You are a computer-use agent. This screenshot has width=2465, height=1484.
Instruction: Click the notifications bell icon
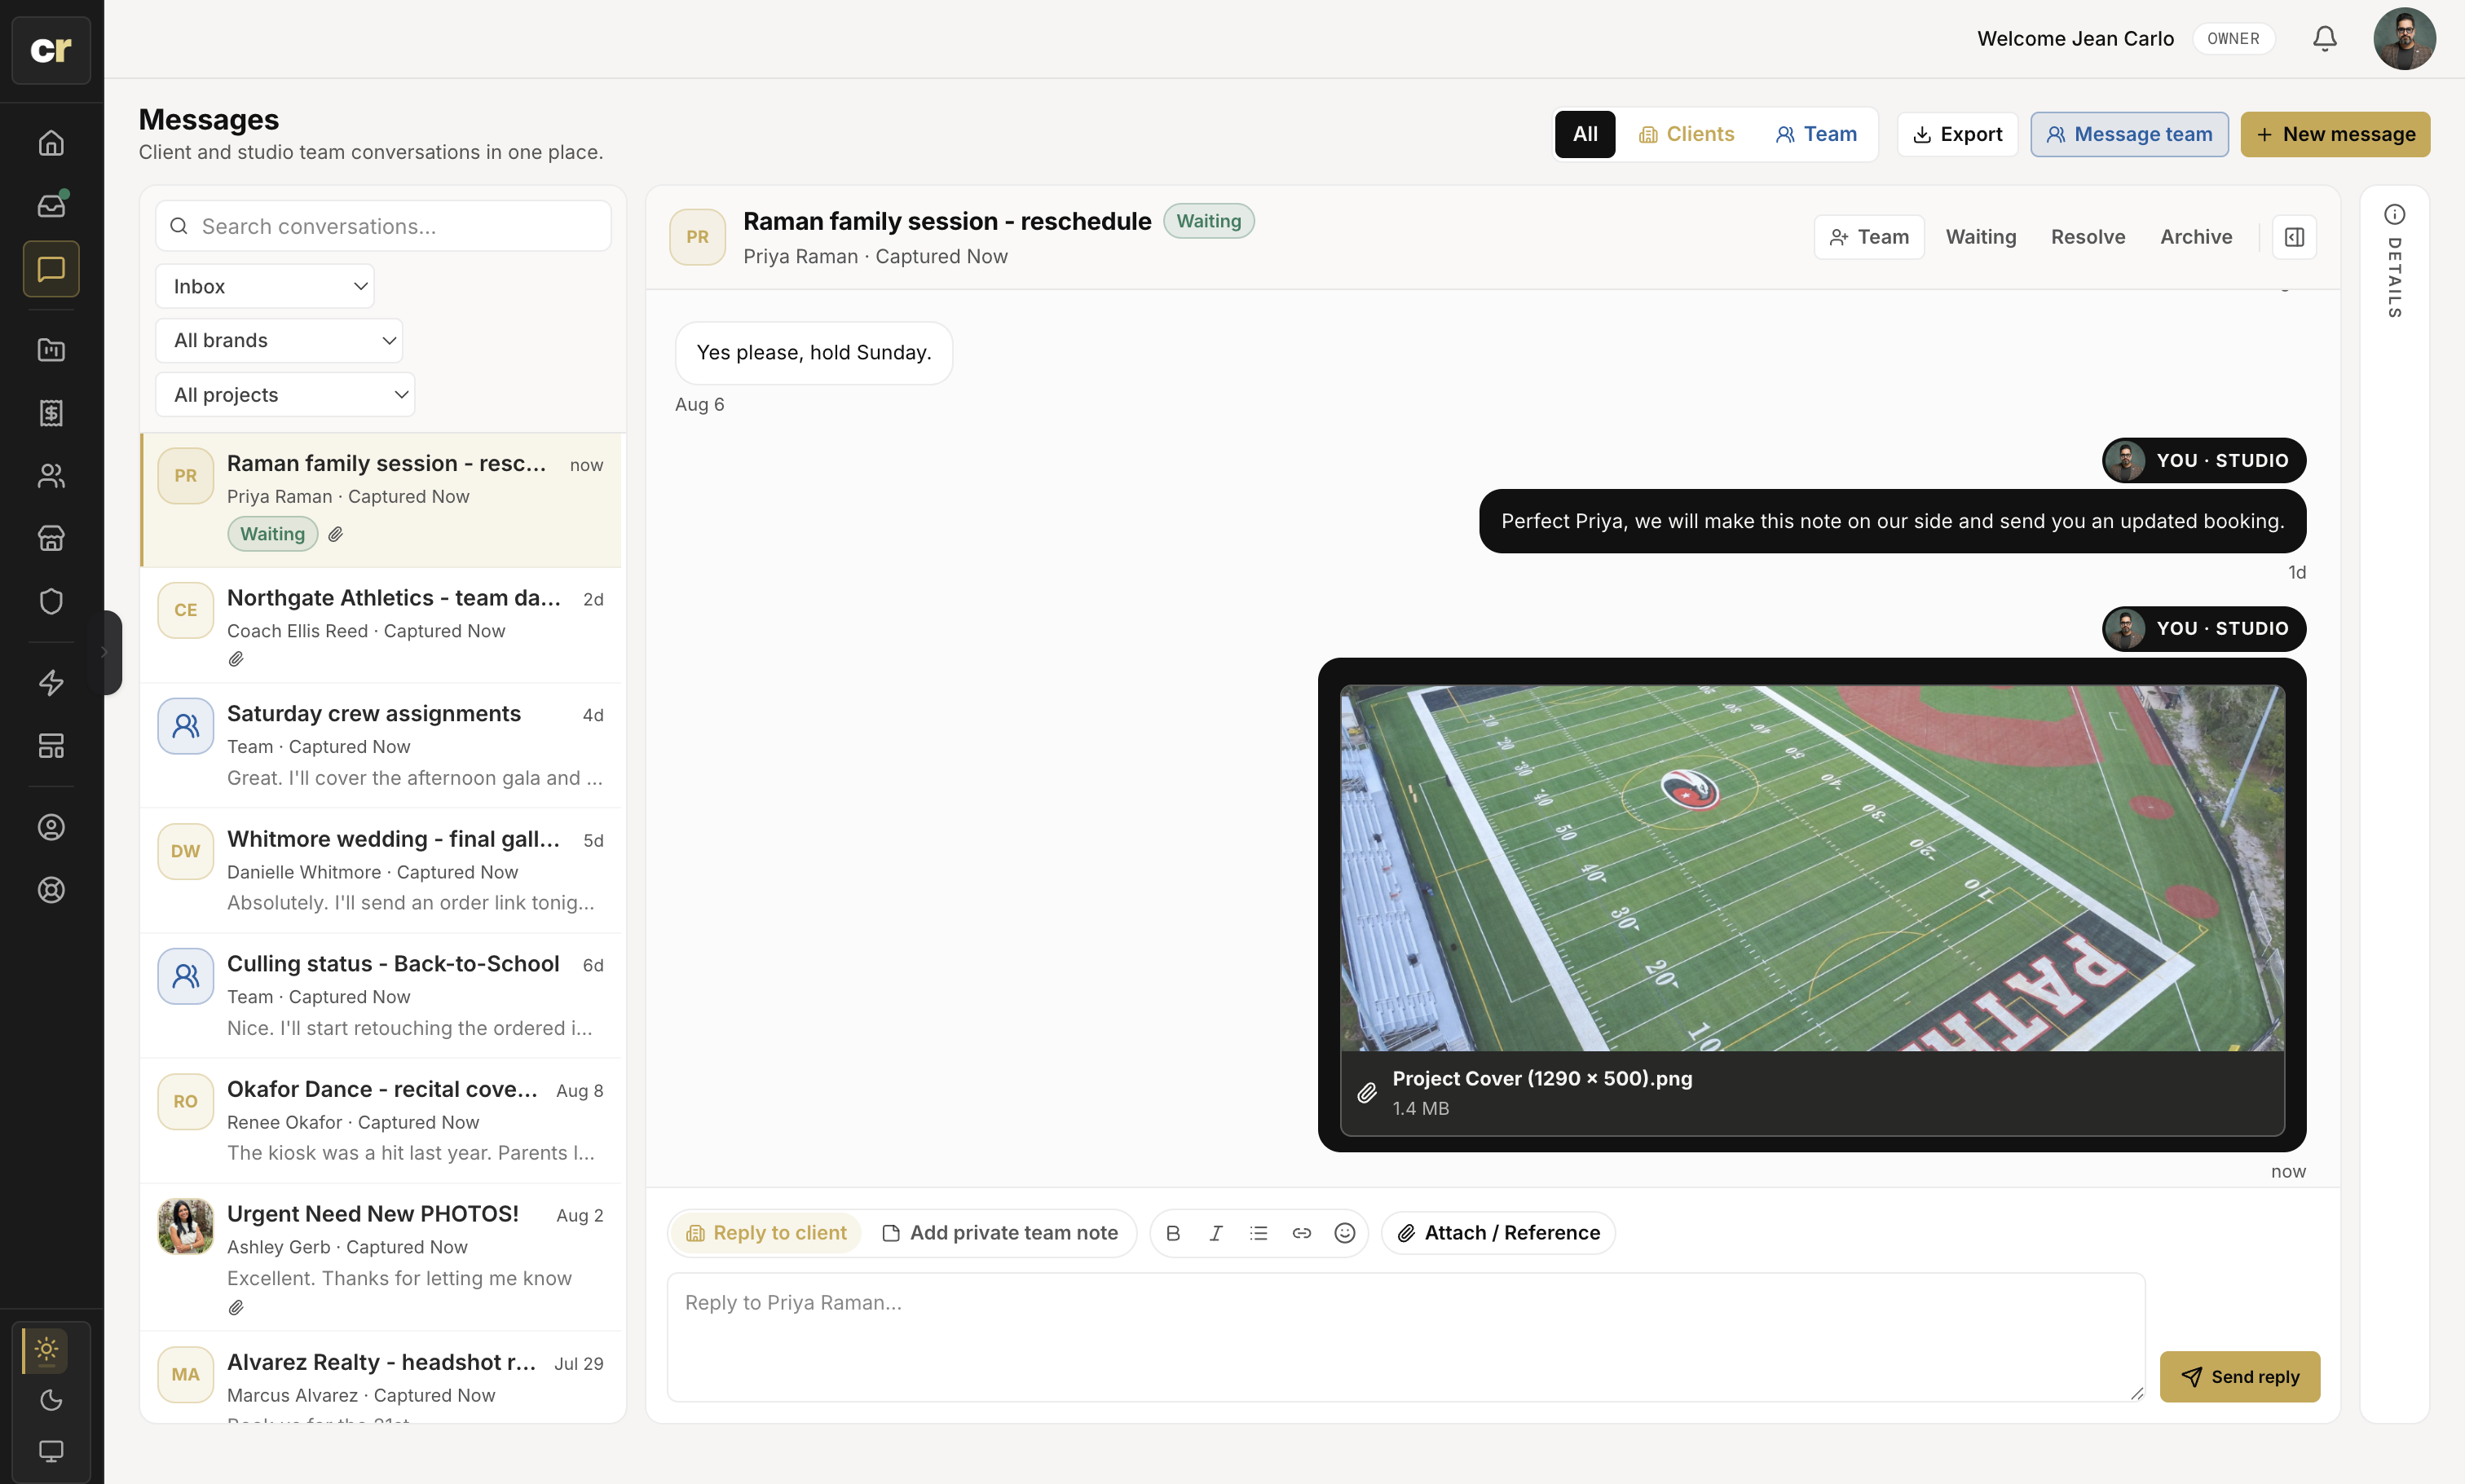2325,39
